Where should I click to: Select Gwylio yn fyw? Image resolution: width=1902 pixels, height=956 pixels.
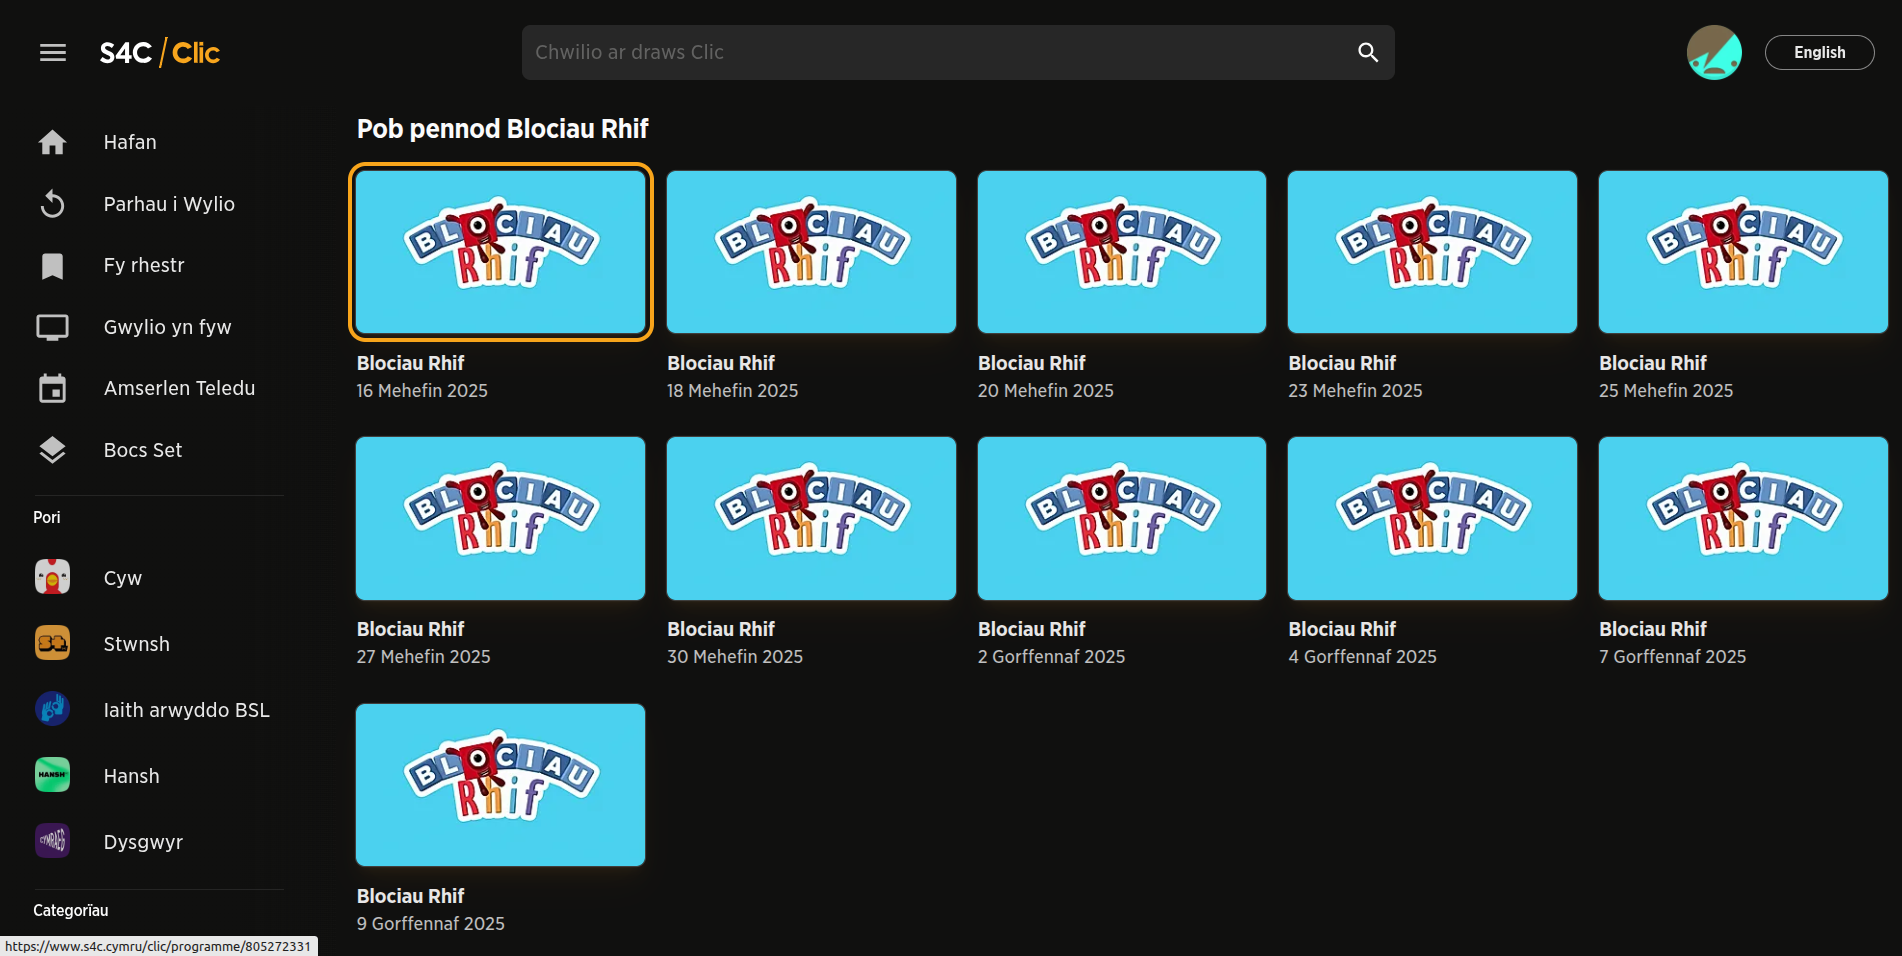tap(167, 327)
